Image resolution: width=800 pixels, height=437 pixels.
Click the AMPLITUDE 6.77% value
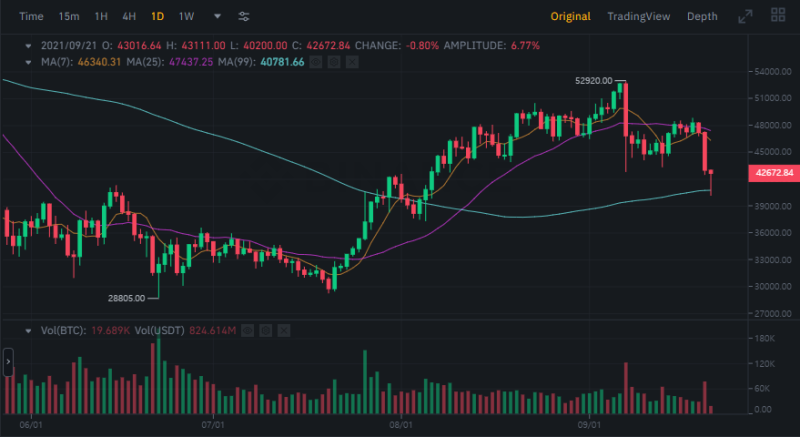pos(525,46)
